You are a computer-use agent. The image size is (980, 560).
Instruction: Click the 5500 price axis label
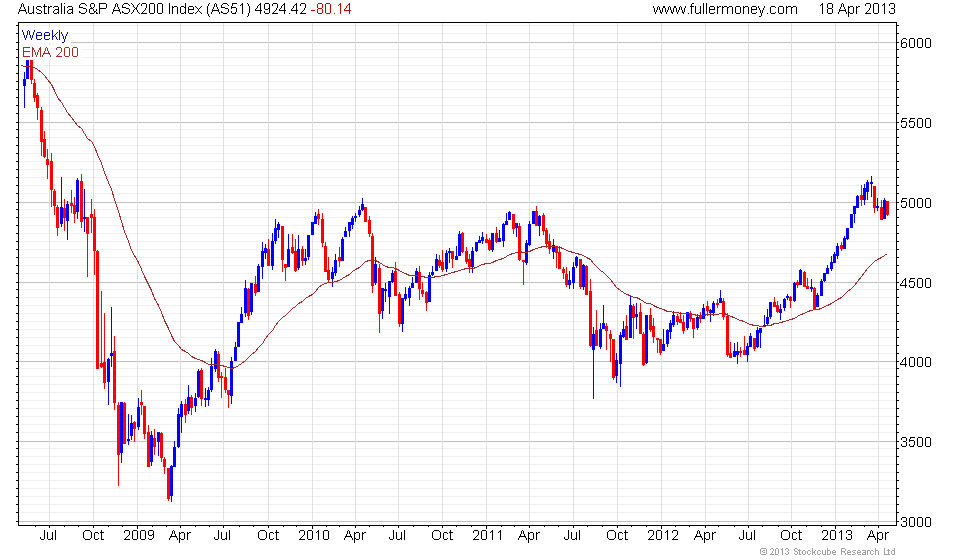pos(916,123)
